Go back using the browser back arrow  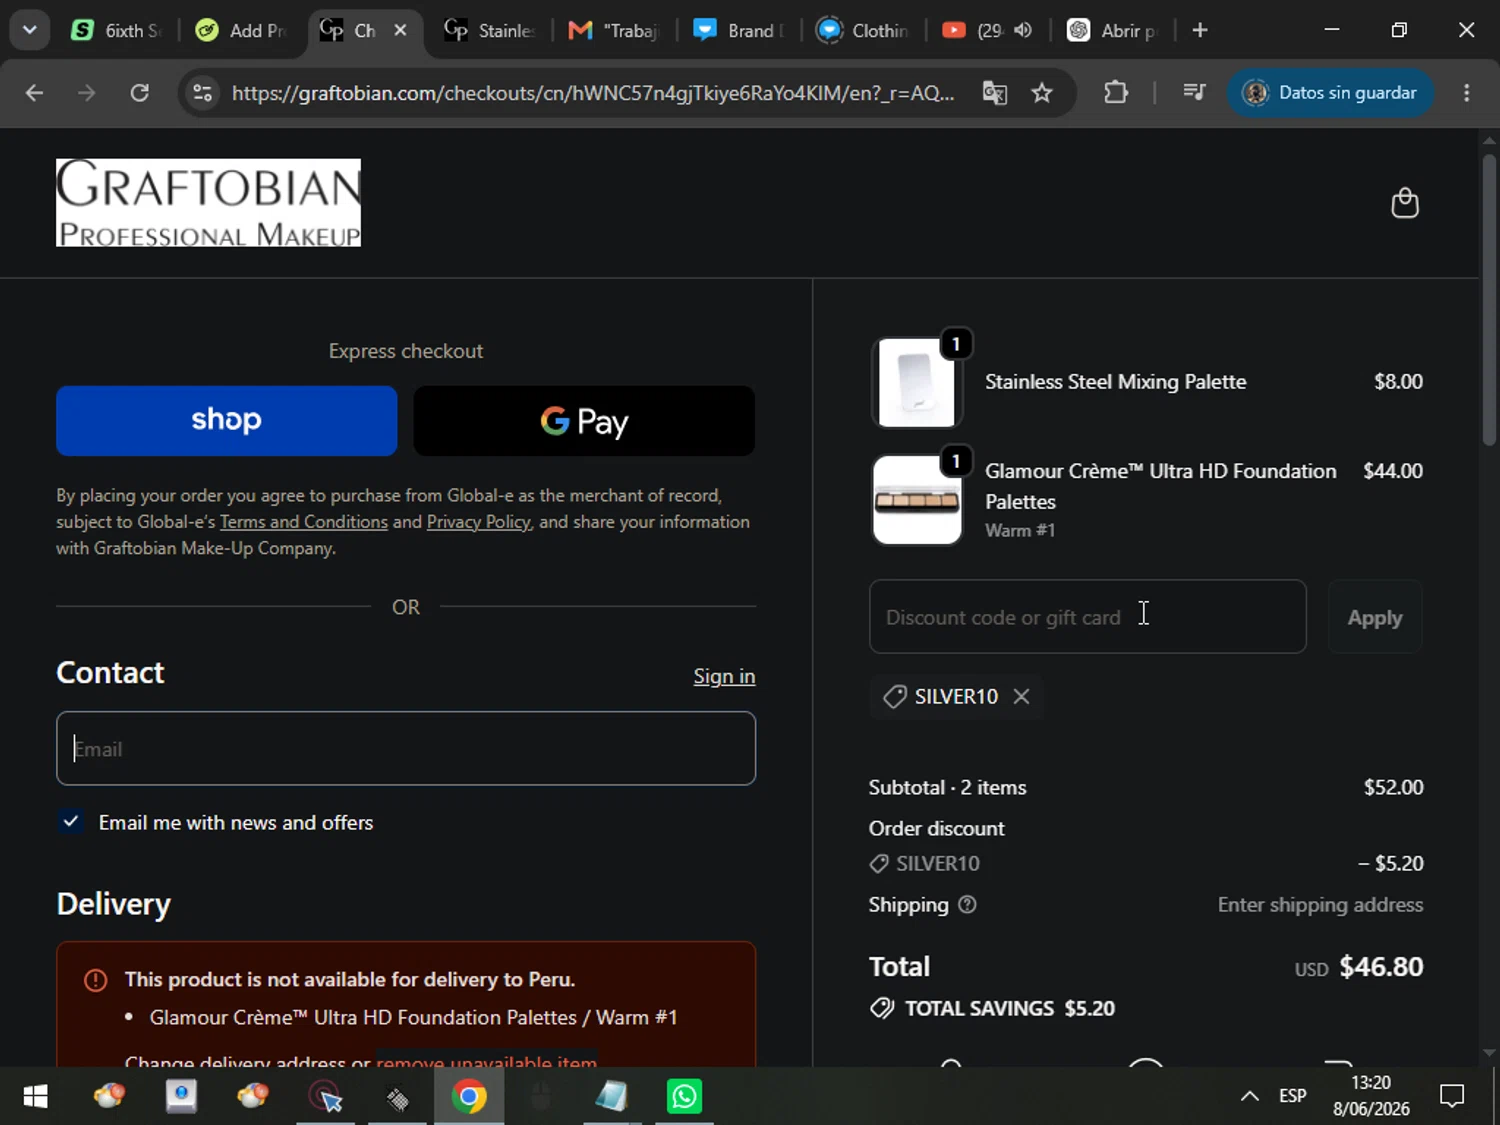pos(34,93)
